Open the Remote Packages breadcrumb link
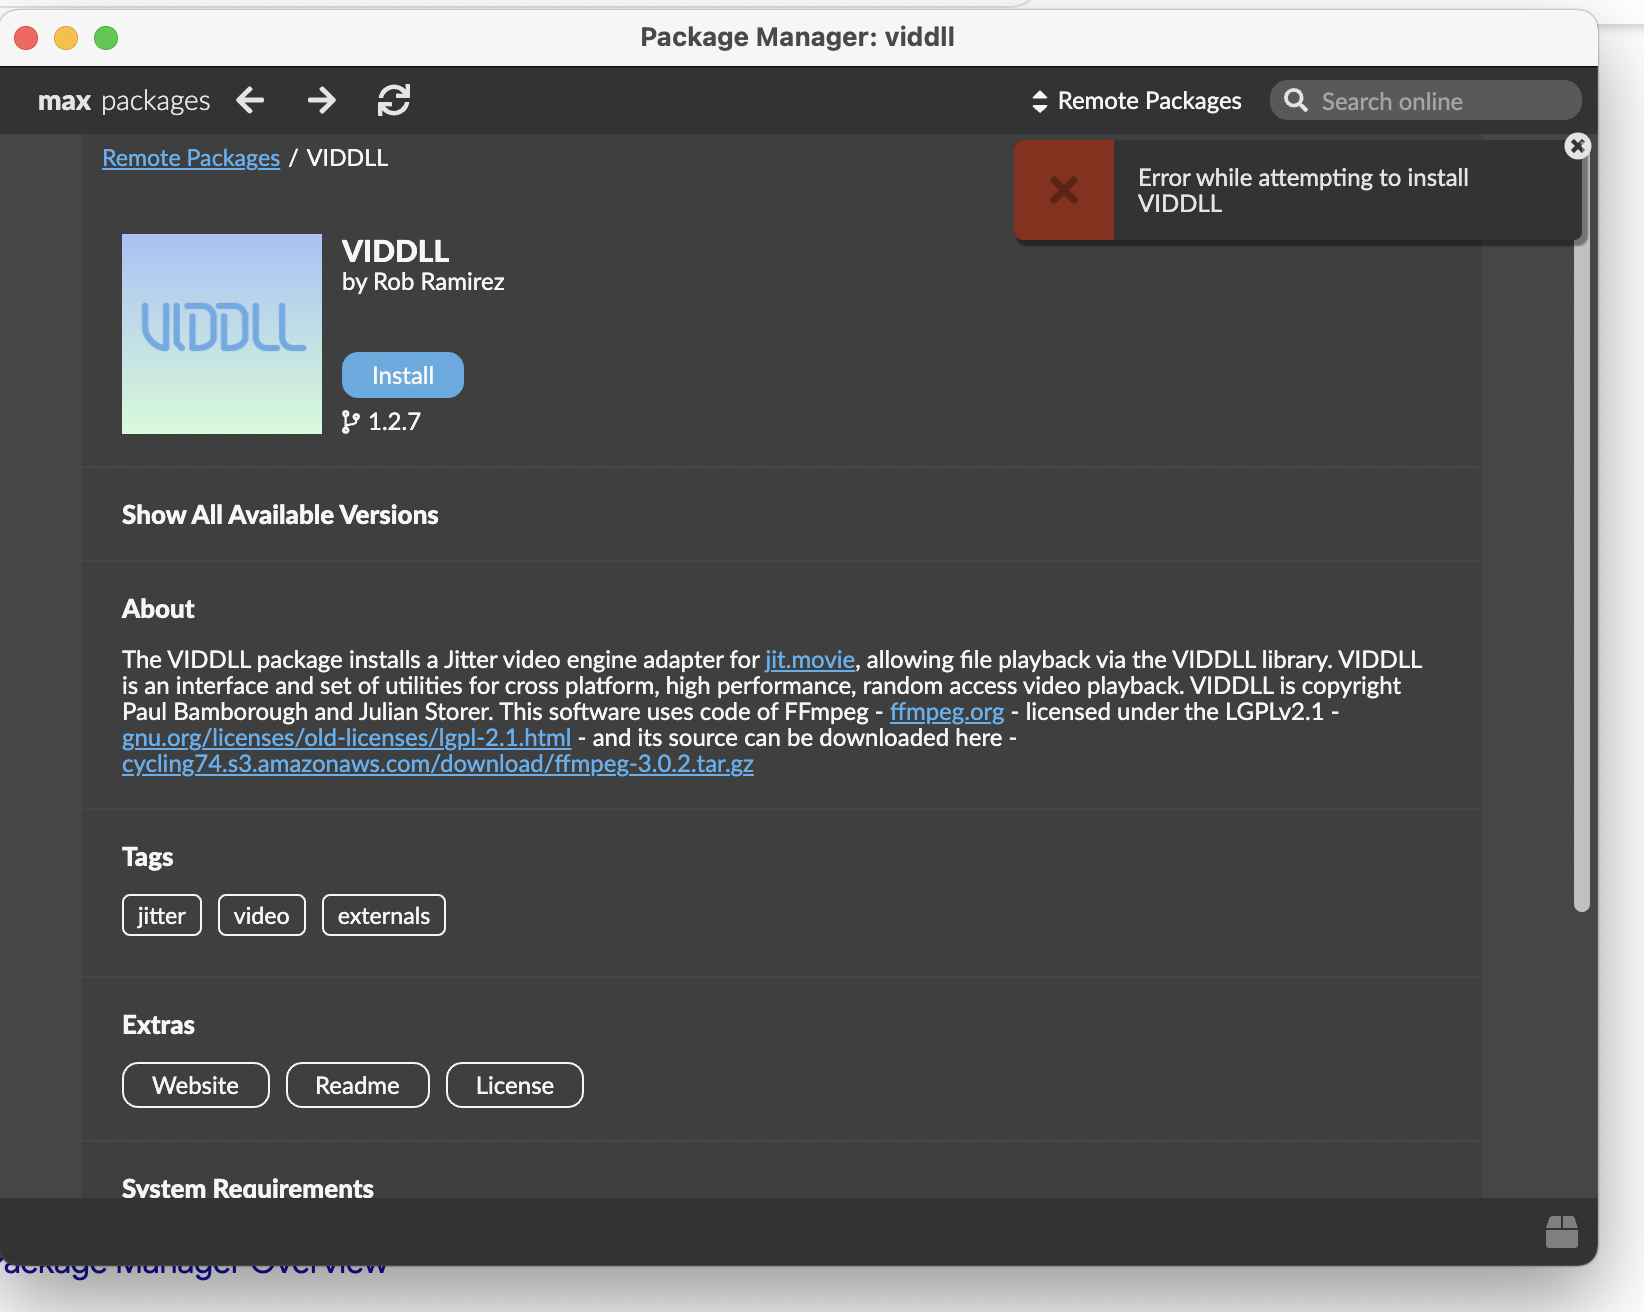1644x1312 pixels. coord(191,158)
